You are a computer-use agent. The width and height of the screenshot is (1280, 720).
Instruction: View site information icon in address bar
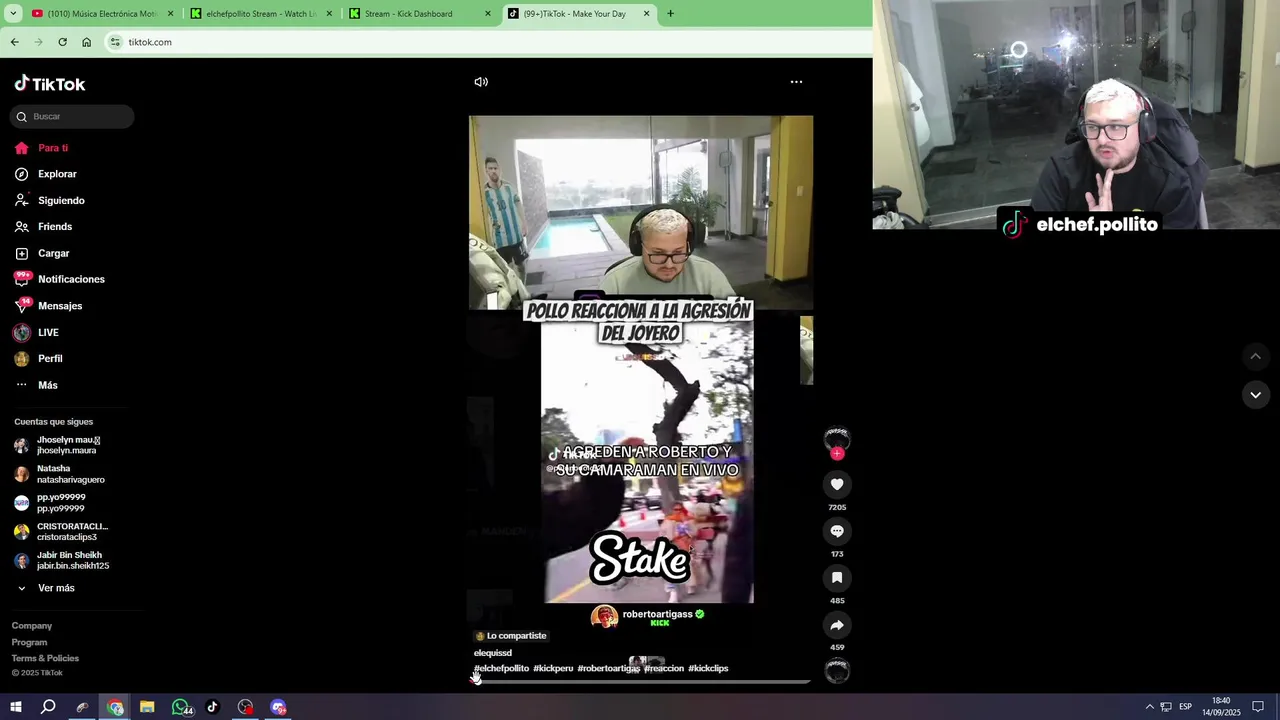click(x=115, y=42)
